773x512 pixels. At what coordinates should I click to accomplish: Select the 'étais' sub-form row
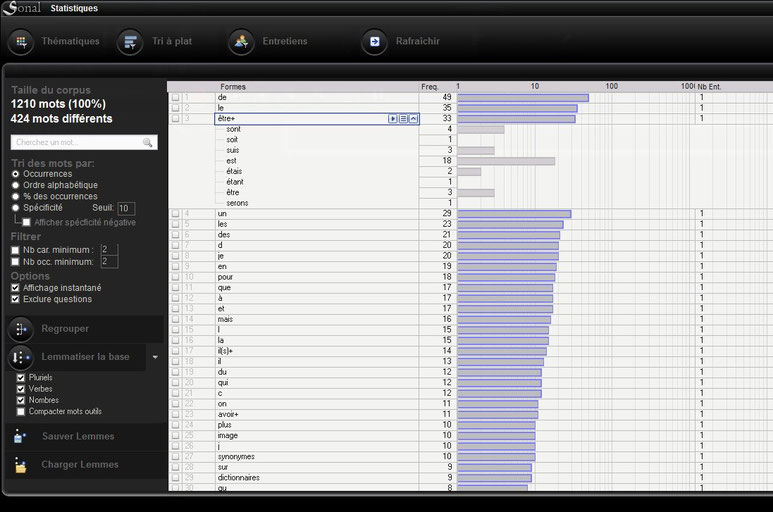(317, 171)
